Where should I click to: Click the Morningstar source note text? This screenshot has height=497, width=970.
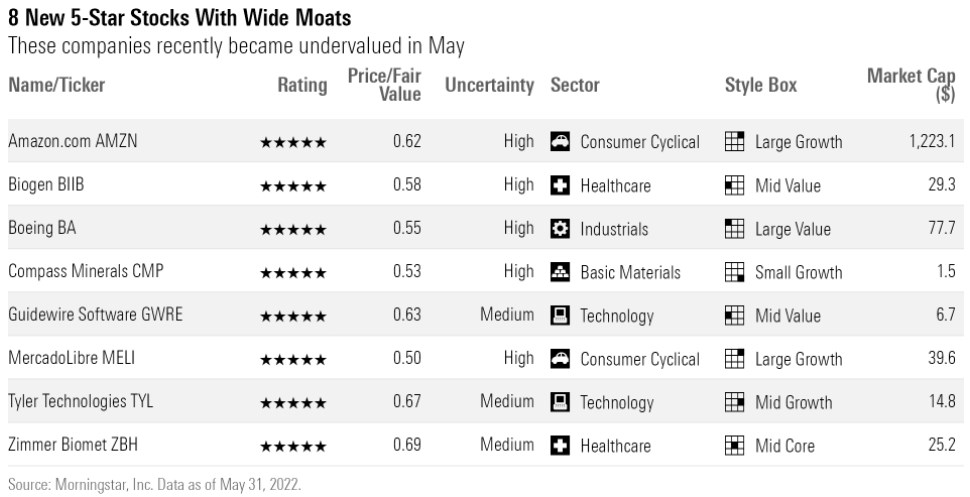coord(154,483)
